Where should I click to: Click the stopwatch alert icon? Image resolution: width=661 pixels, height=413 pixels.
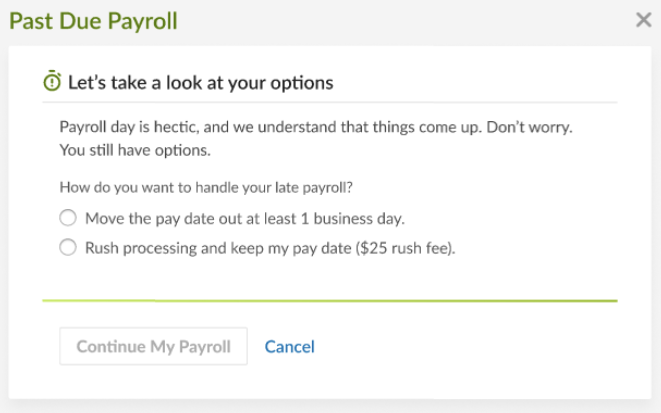pos(52,80)
